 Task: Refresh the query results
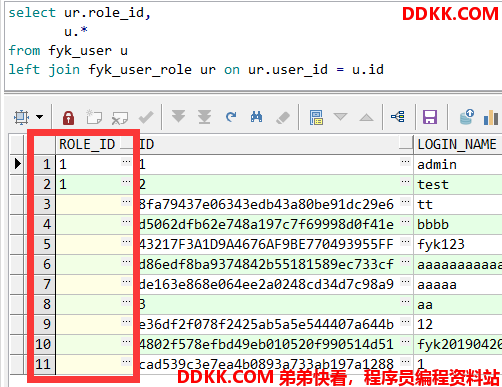231,117
